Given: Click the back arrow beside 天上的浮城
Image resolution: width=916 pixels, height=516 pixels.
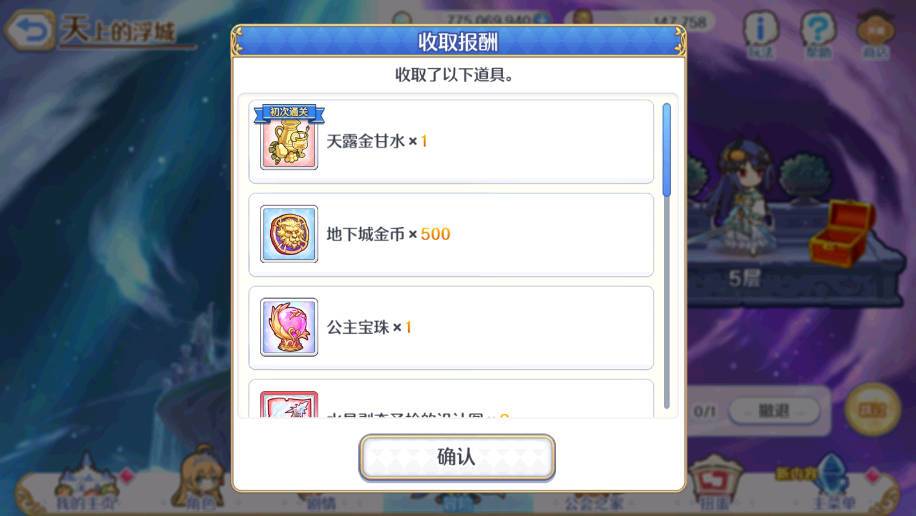Looking at the screenshot, I should [x=29, y=30].
